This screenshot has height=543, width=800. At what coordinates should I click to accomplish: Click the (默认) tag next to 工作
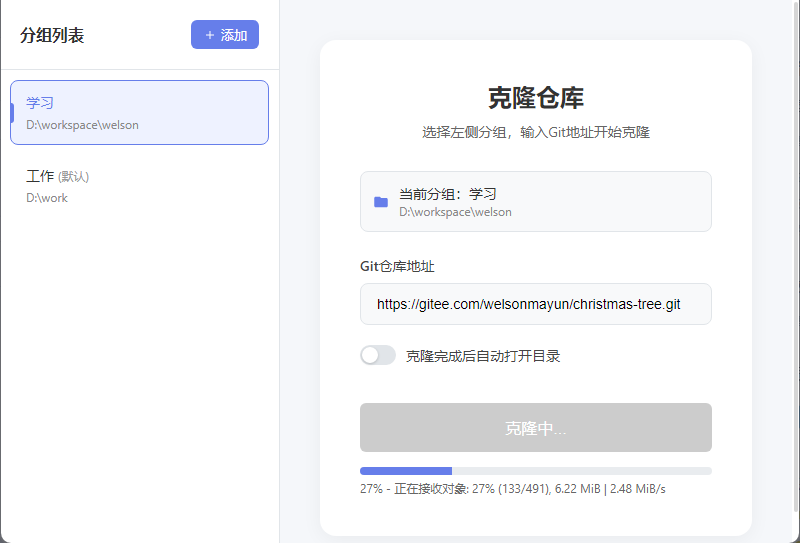(x=74, y=177)
